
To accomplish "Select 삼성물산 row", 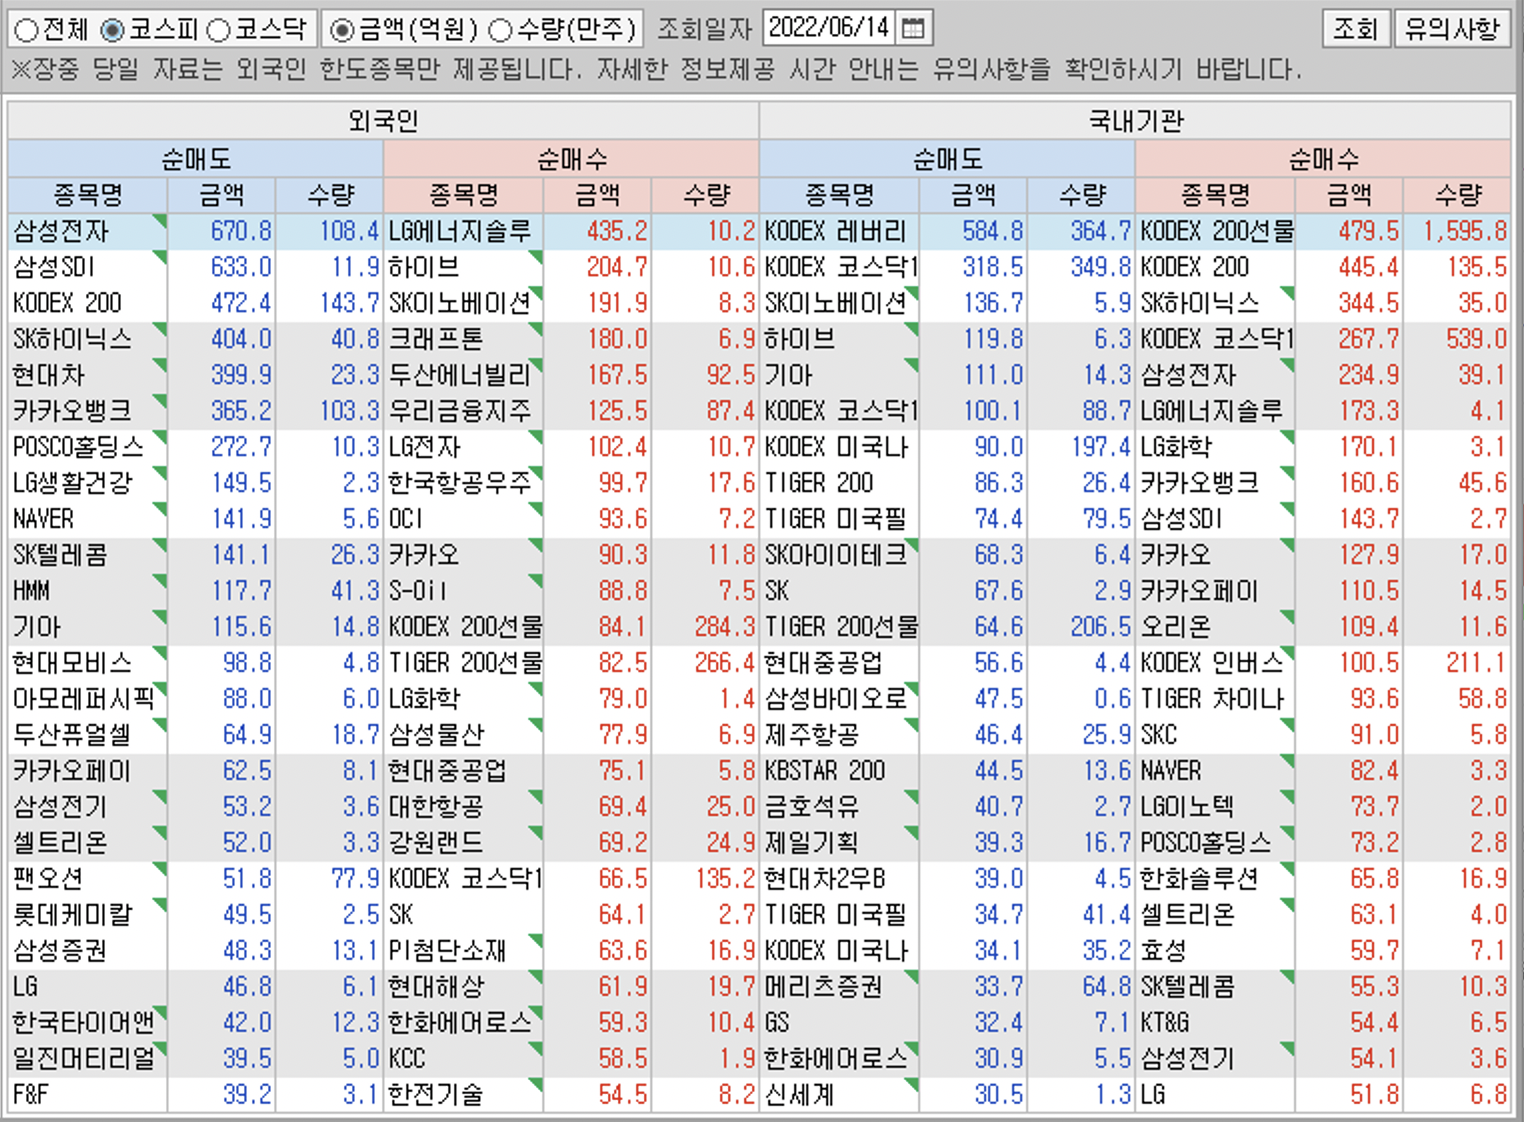I will coord(463,735).
